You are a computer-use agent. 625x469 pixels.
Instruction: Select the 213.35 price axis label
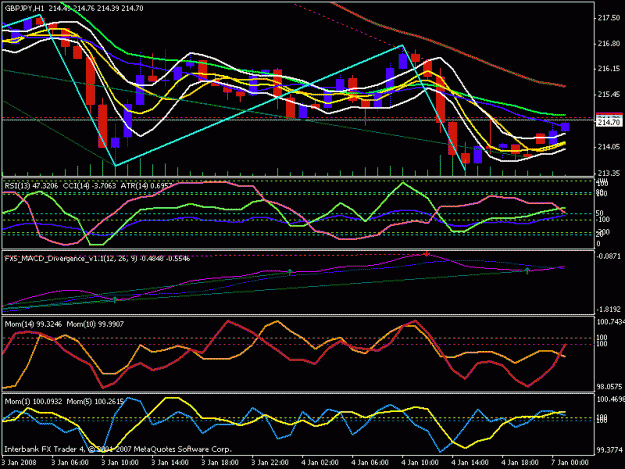pos(609,173)
